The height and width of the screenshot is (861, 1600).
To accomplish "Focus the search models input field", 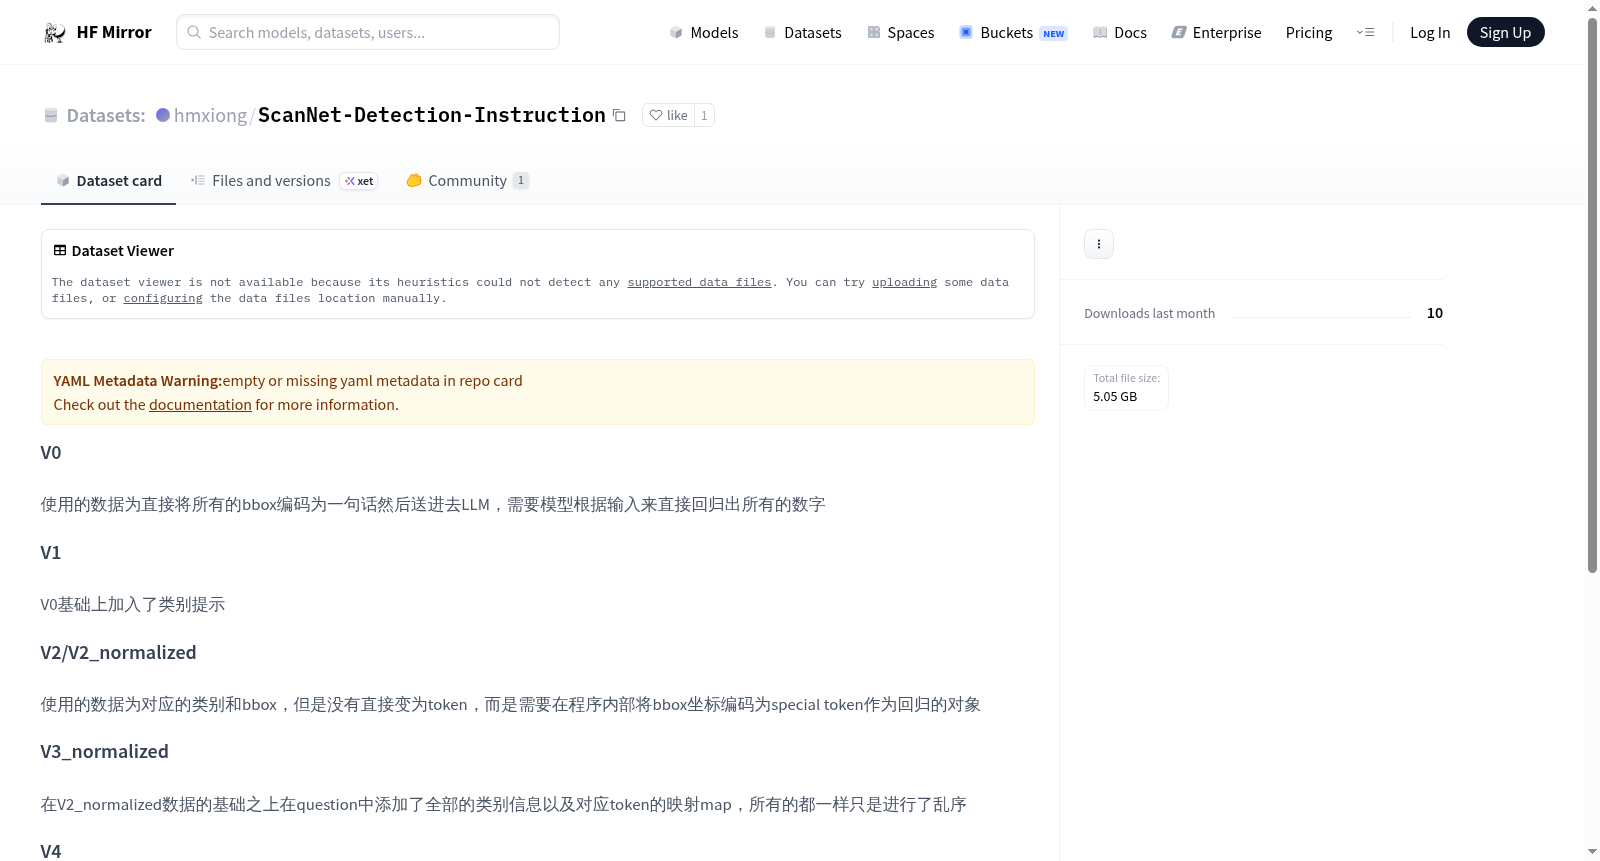I will pos(368,32).
